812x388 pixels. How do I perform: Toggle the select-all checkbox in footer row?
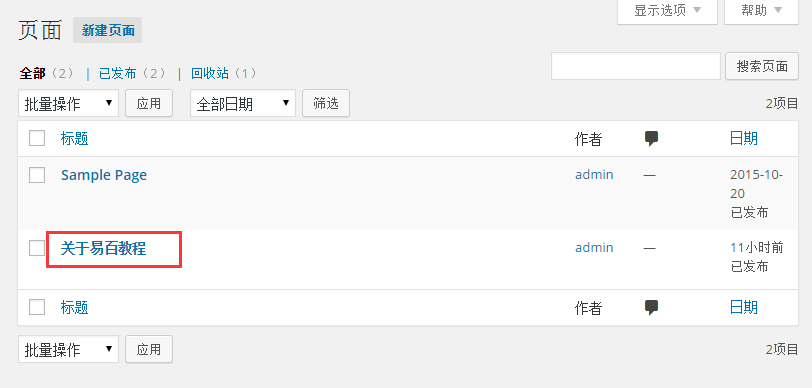pyautogui.click(x=37, y=307)
